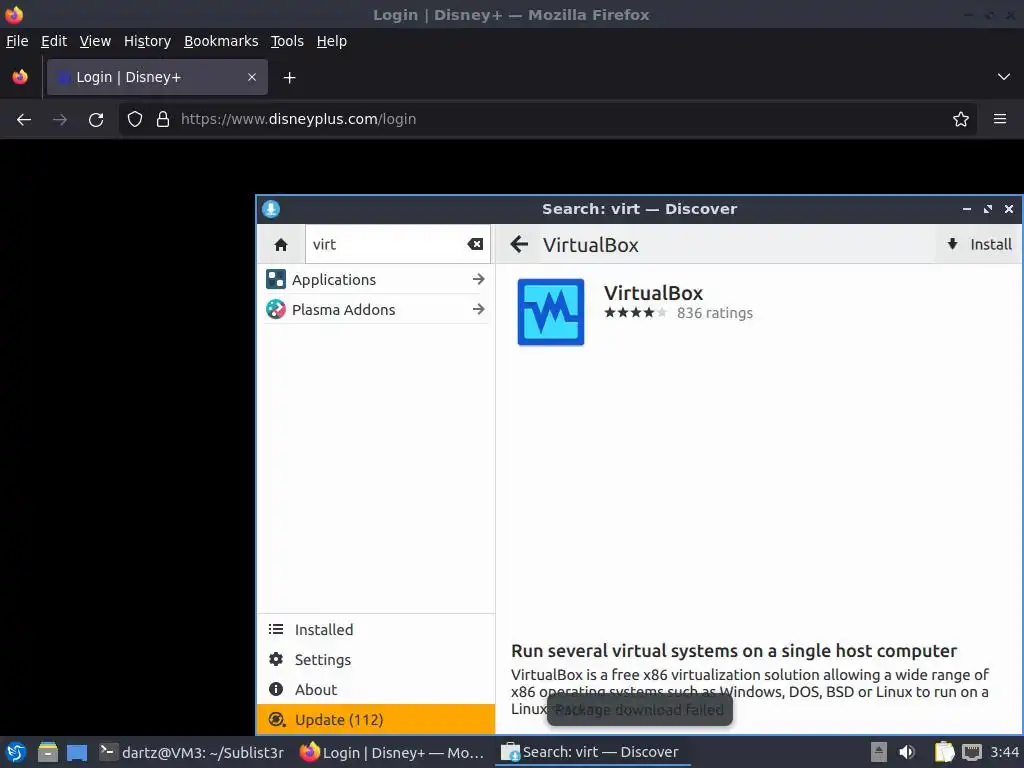Screen dimensions: 1024x768
Task: Open the Lubuntu application launcher menu
Action: click(16, 752)
